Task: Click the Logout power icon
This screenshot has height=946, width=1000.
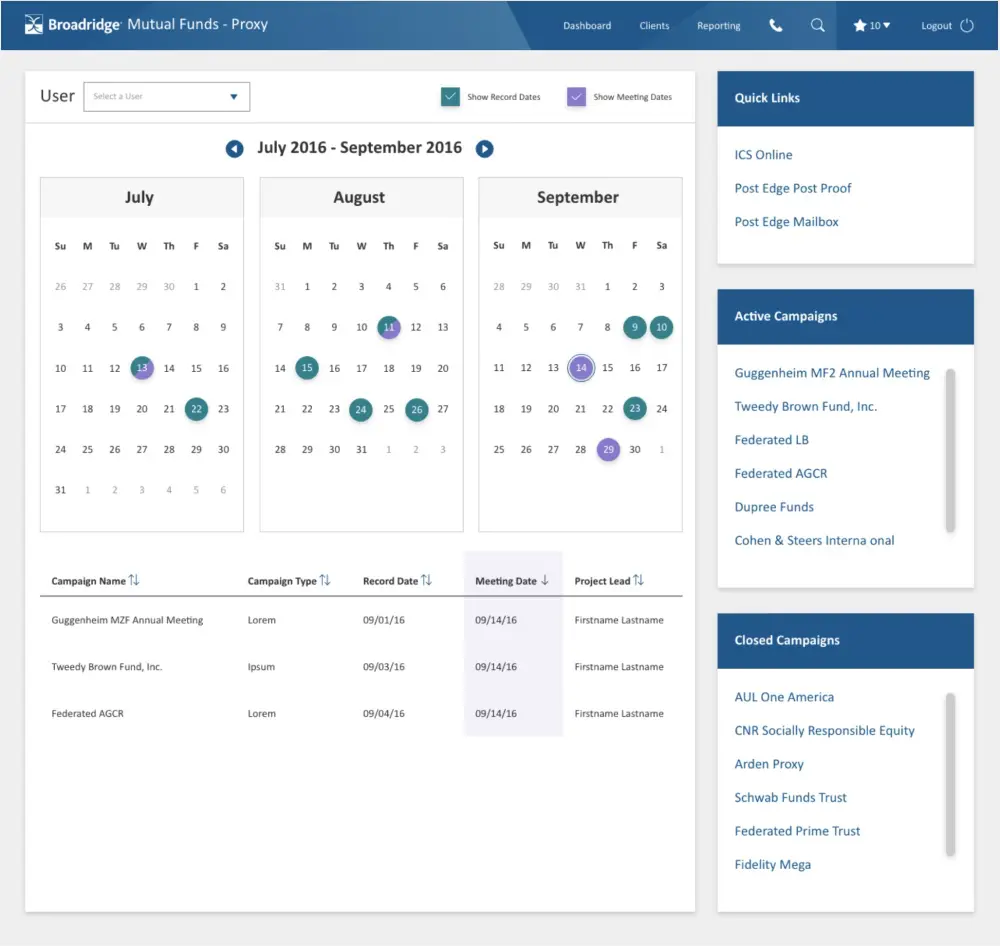Action: coord(967,26)
